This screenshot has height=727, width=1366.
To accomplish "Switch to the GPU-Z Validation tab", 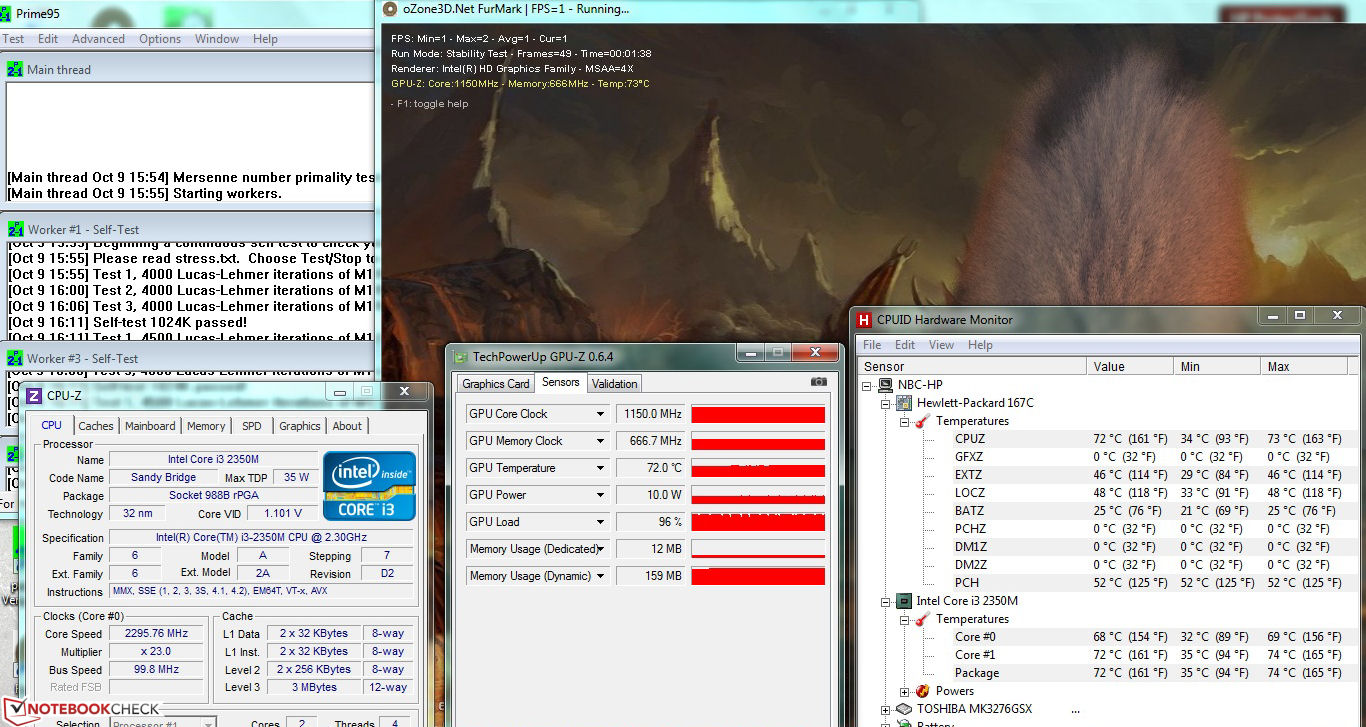I will [614, 384].
